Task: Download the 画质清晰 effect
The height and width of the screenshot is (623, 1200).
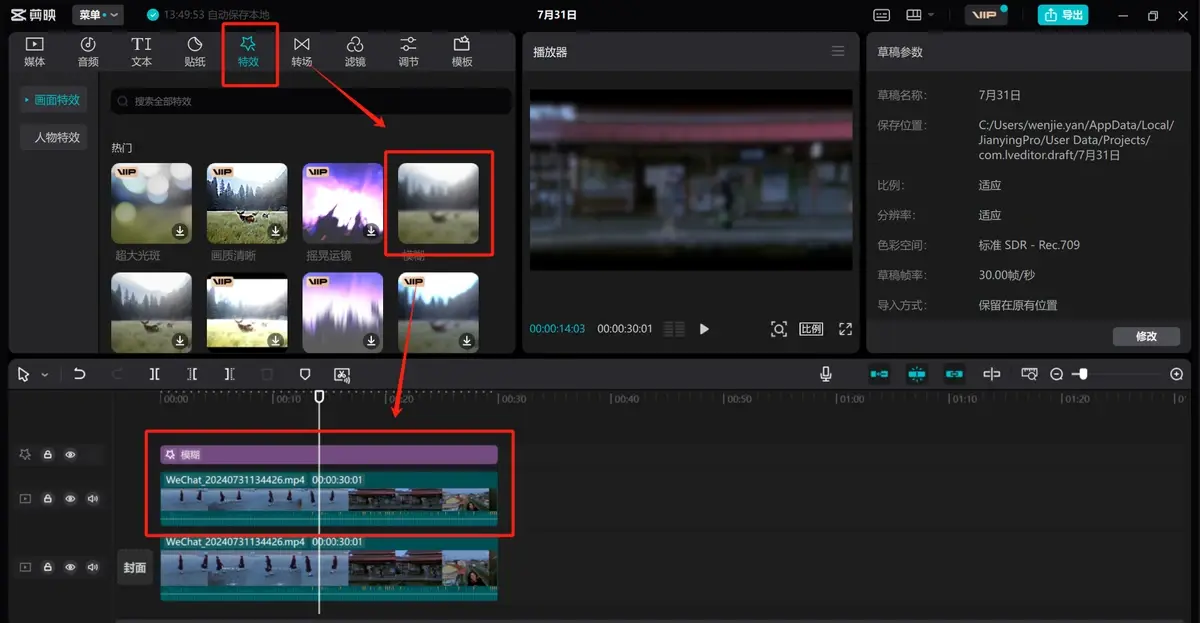Action: 275,231
